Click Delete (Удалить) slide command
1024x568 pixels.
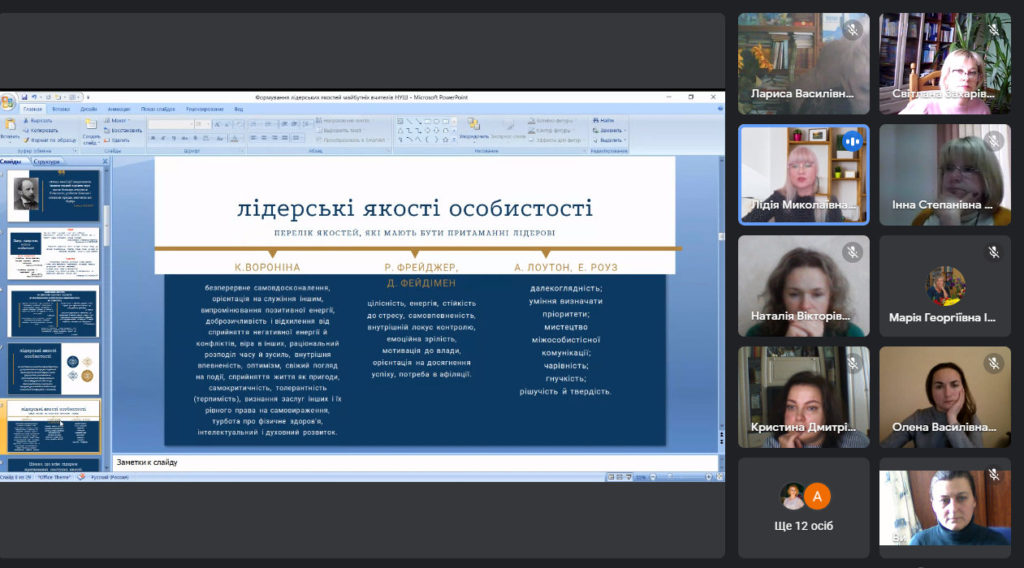click(117, 140)
